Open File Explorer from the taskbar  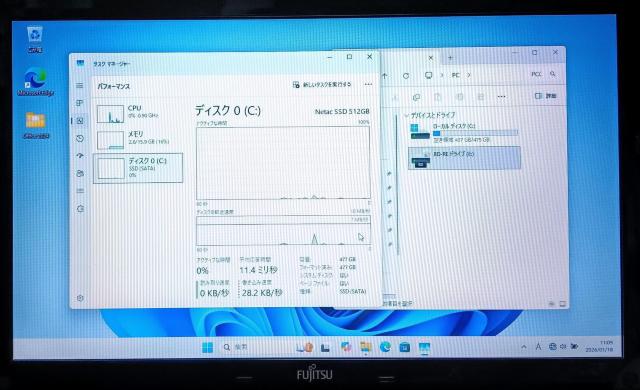[x=366, y=347]
